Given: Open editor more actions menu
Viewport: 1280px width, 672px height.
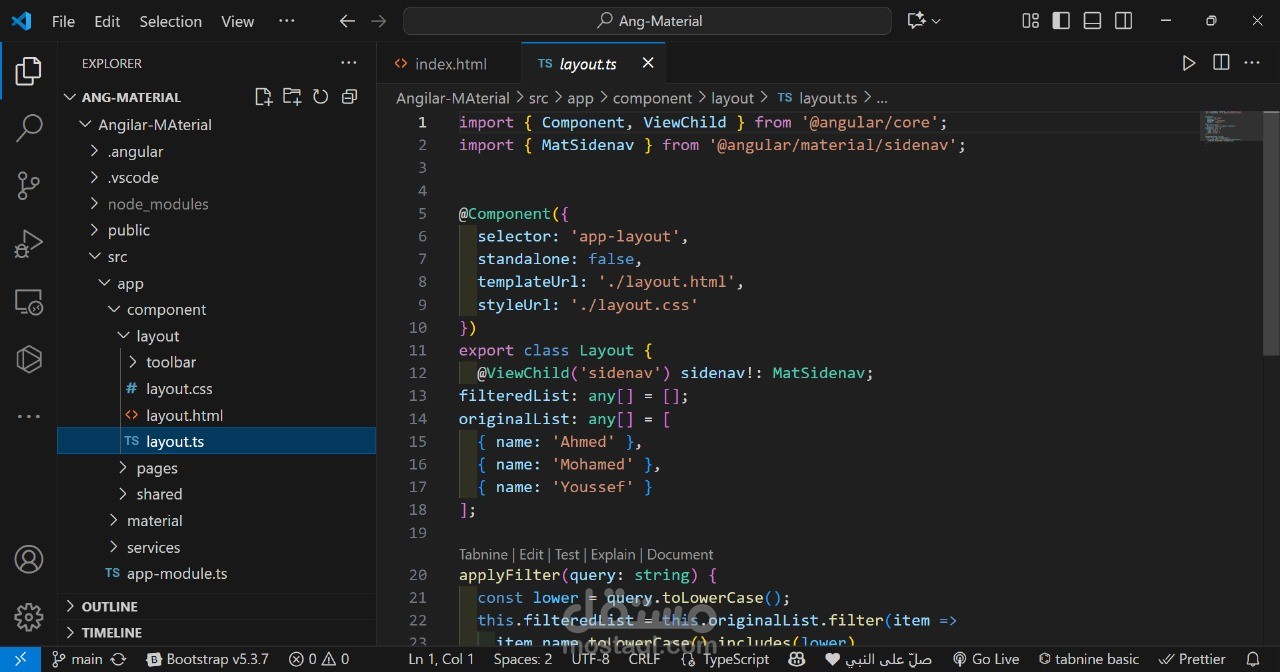Looking at the screenshot, I should pos(1252,63).
